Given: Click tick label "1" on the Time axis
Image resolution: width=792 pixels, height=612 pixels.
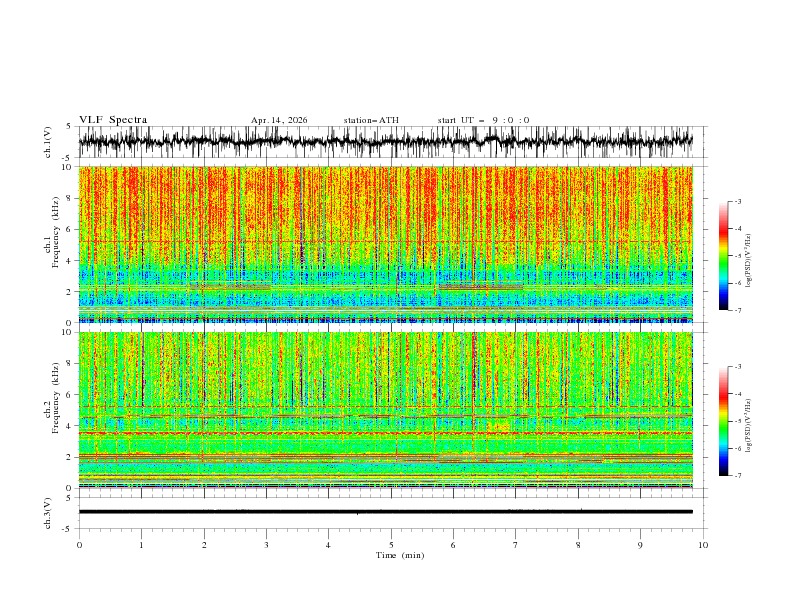Looking at the screenshot, I should (141, 545).
